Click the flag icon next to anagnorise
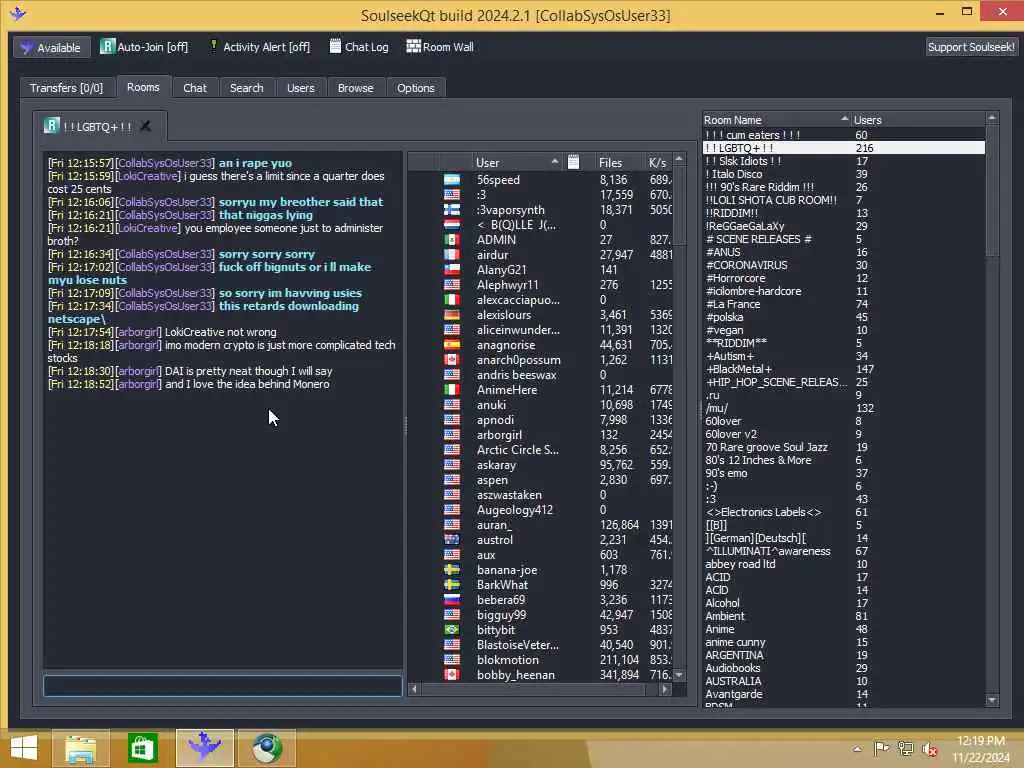This screenshot has height=768, width=1024. click(452, 345)
